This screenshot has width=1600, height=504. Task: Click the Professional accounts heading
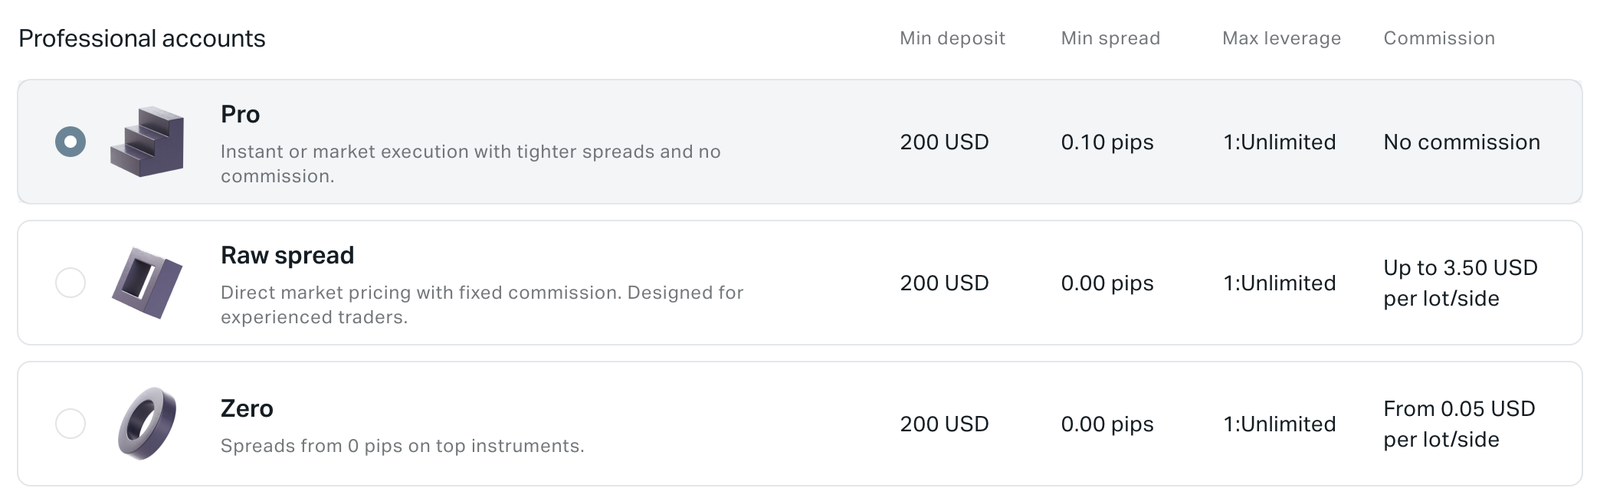pos(142,39)
